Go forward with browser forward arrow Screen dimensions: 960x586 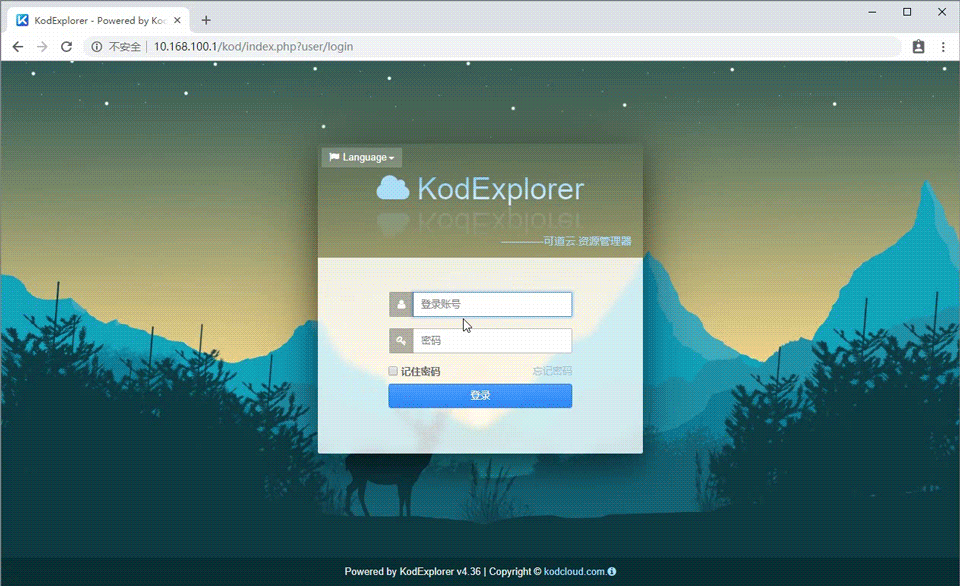click(x=42, y=47)
